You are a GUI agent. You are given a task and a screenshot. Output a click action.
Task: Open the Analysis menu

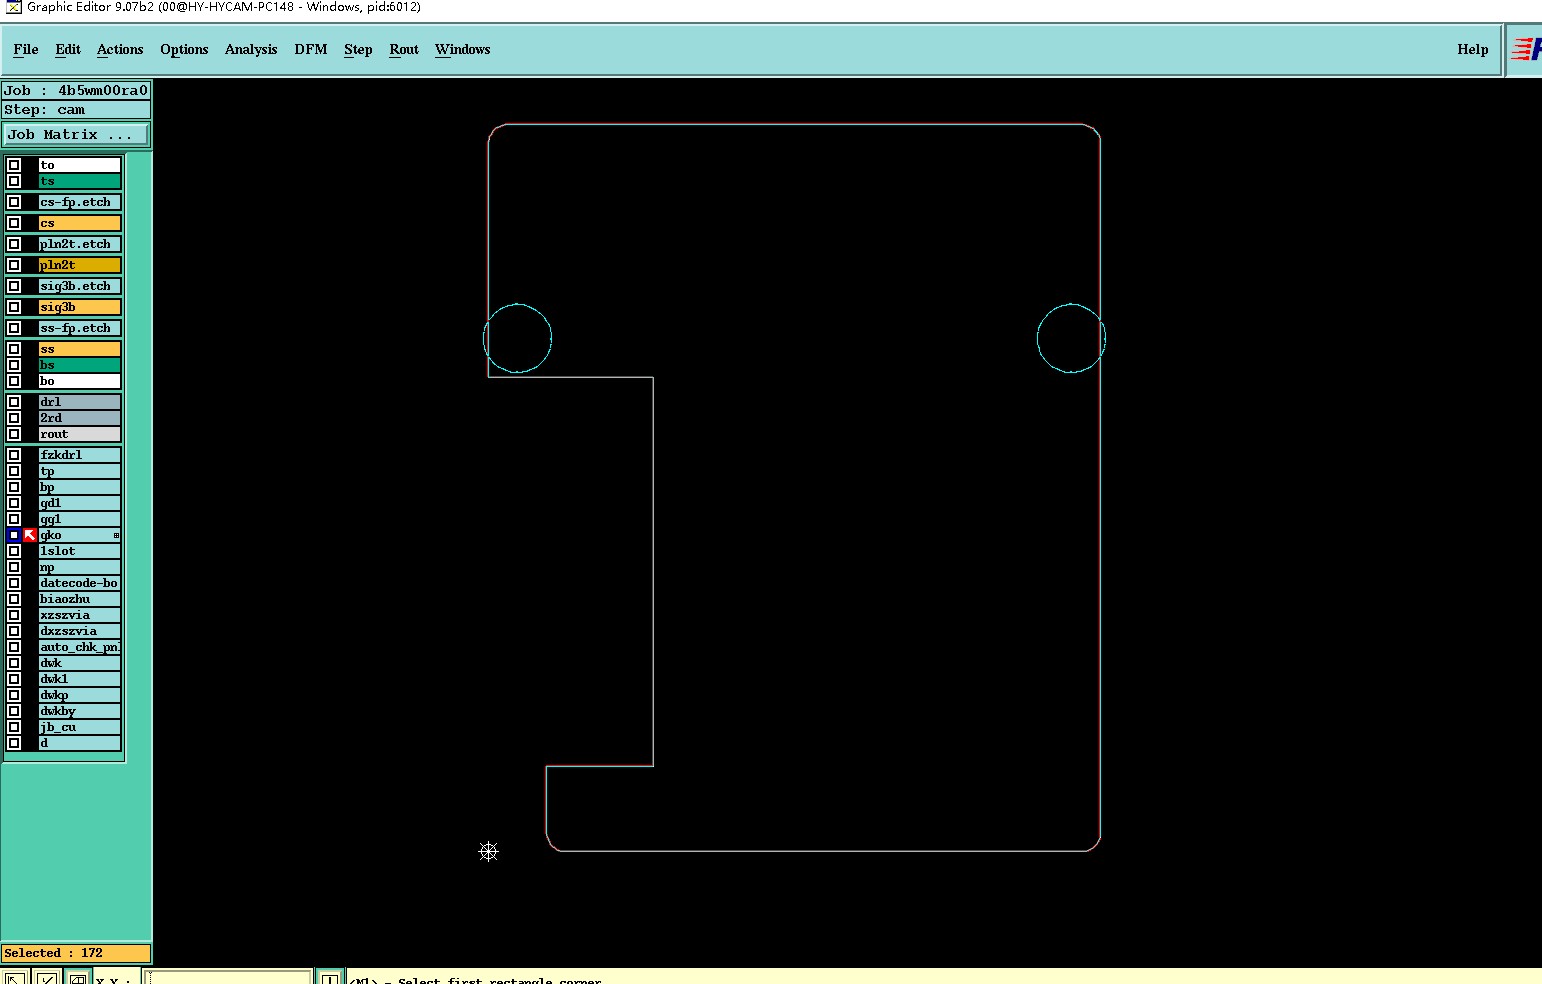[x=251, y=49]
